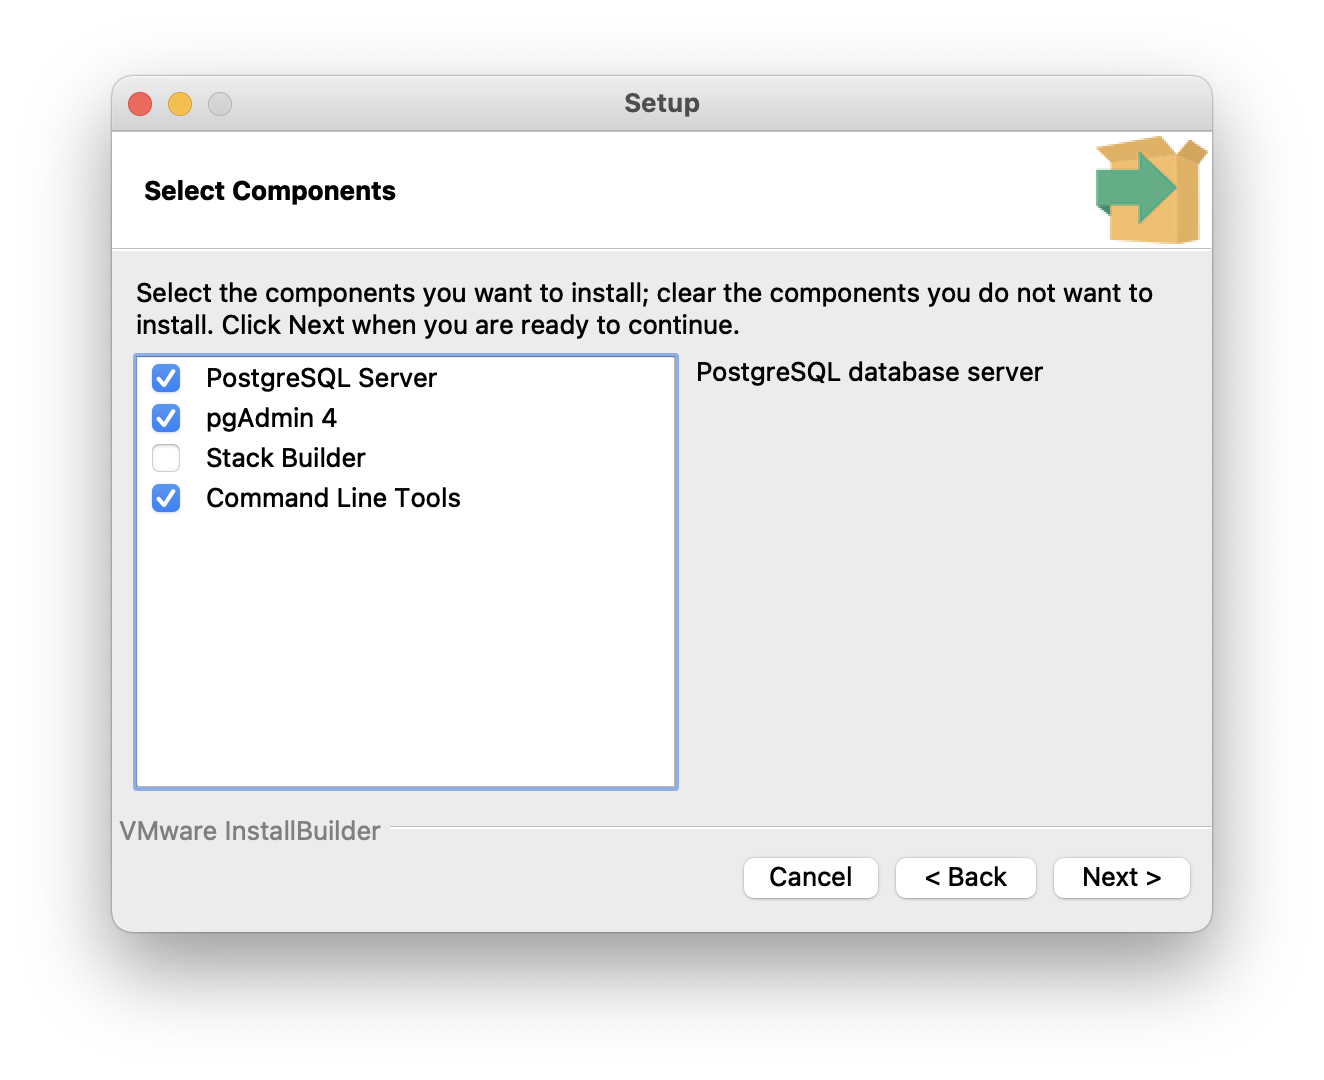Disable the pgAdmin 4 component

coord(166,418)
